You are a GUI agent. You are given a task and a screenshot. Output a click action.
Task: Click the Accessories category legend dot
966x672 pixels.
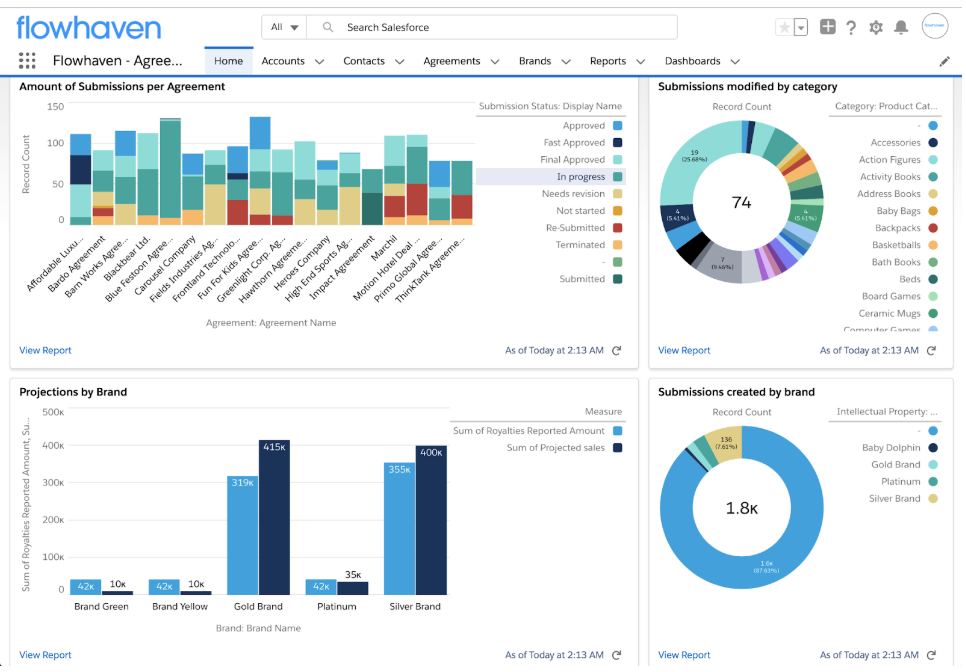[933, 143]
